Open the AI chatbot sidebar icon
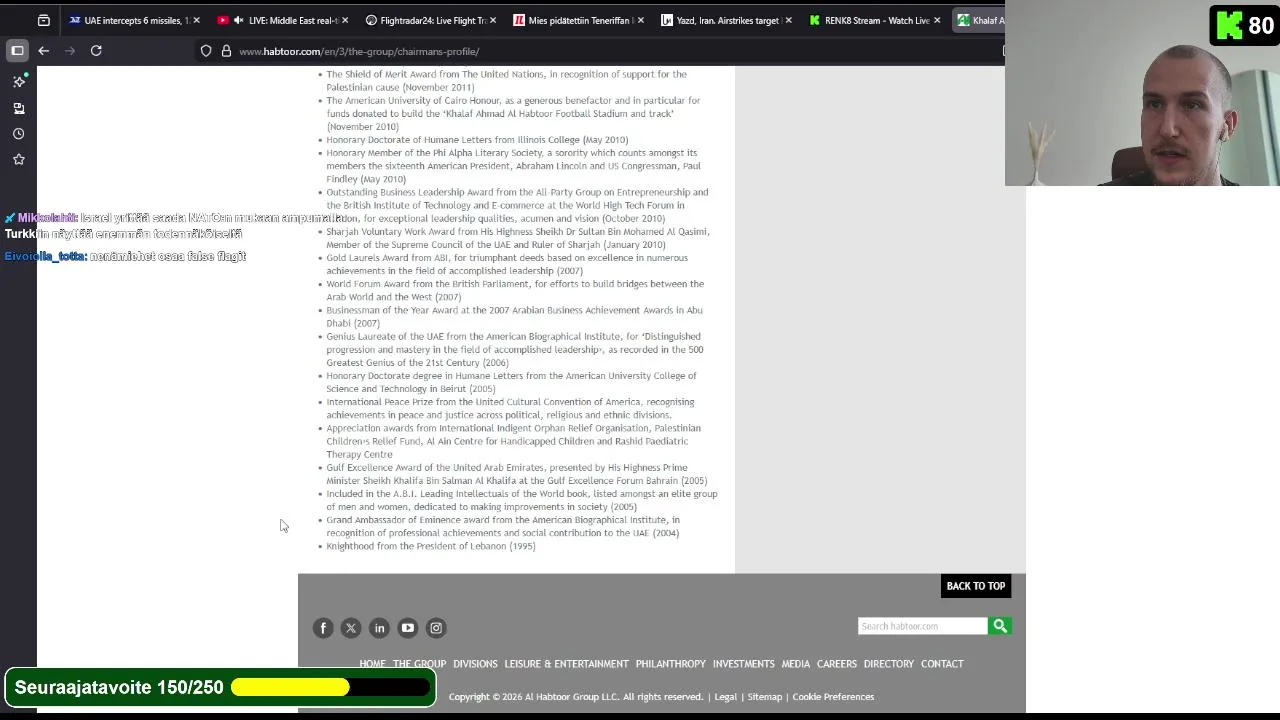Image resolution: width=1280 pixels, height=720 pixels. [18, 81]
